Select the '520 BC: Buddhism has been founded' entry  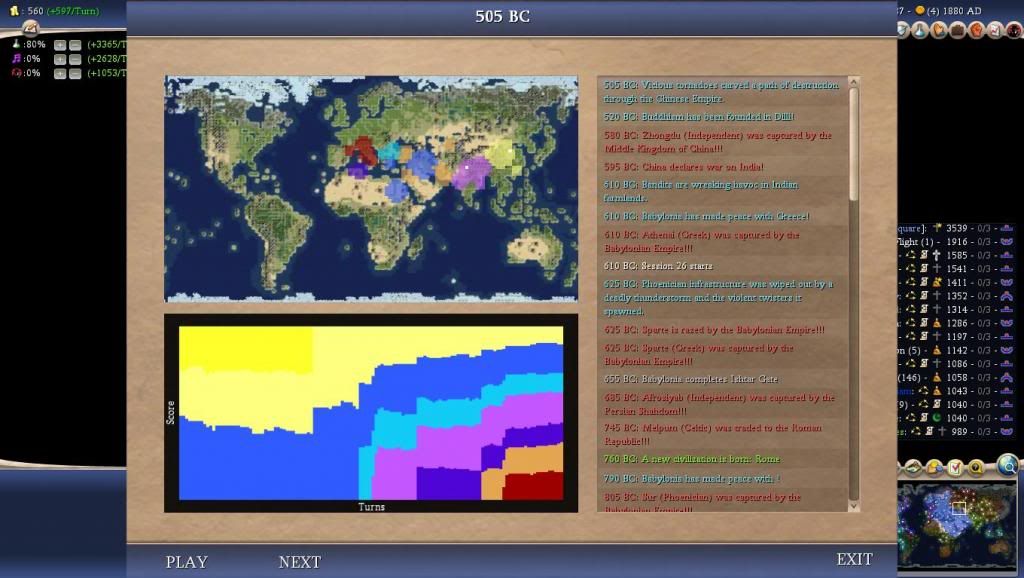pos(722,117)
